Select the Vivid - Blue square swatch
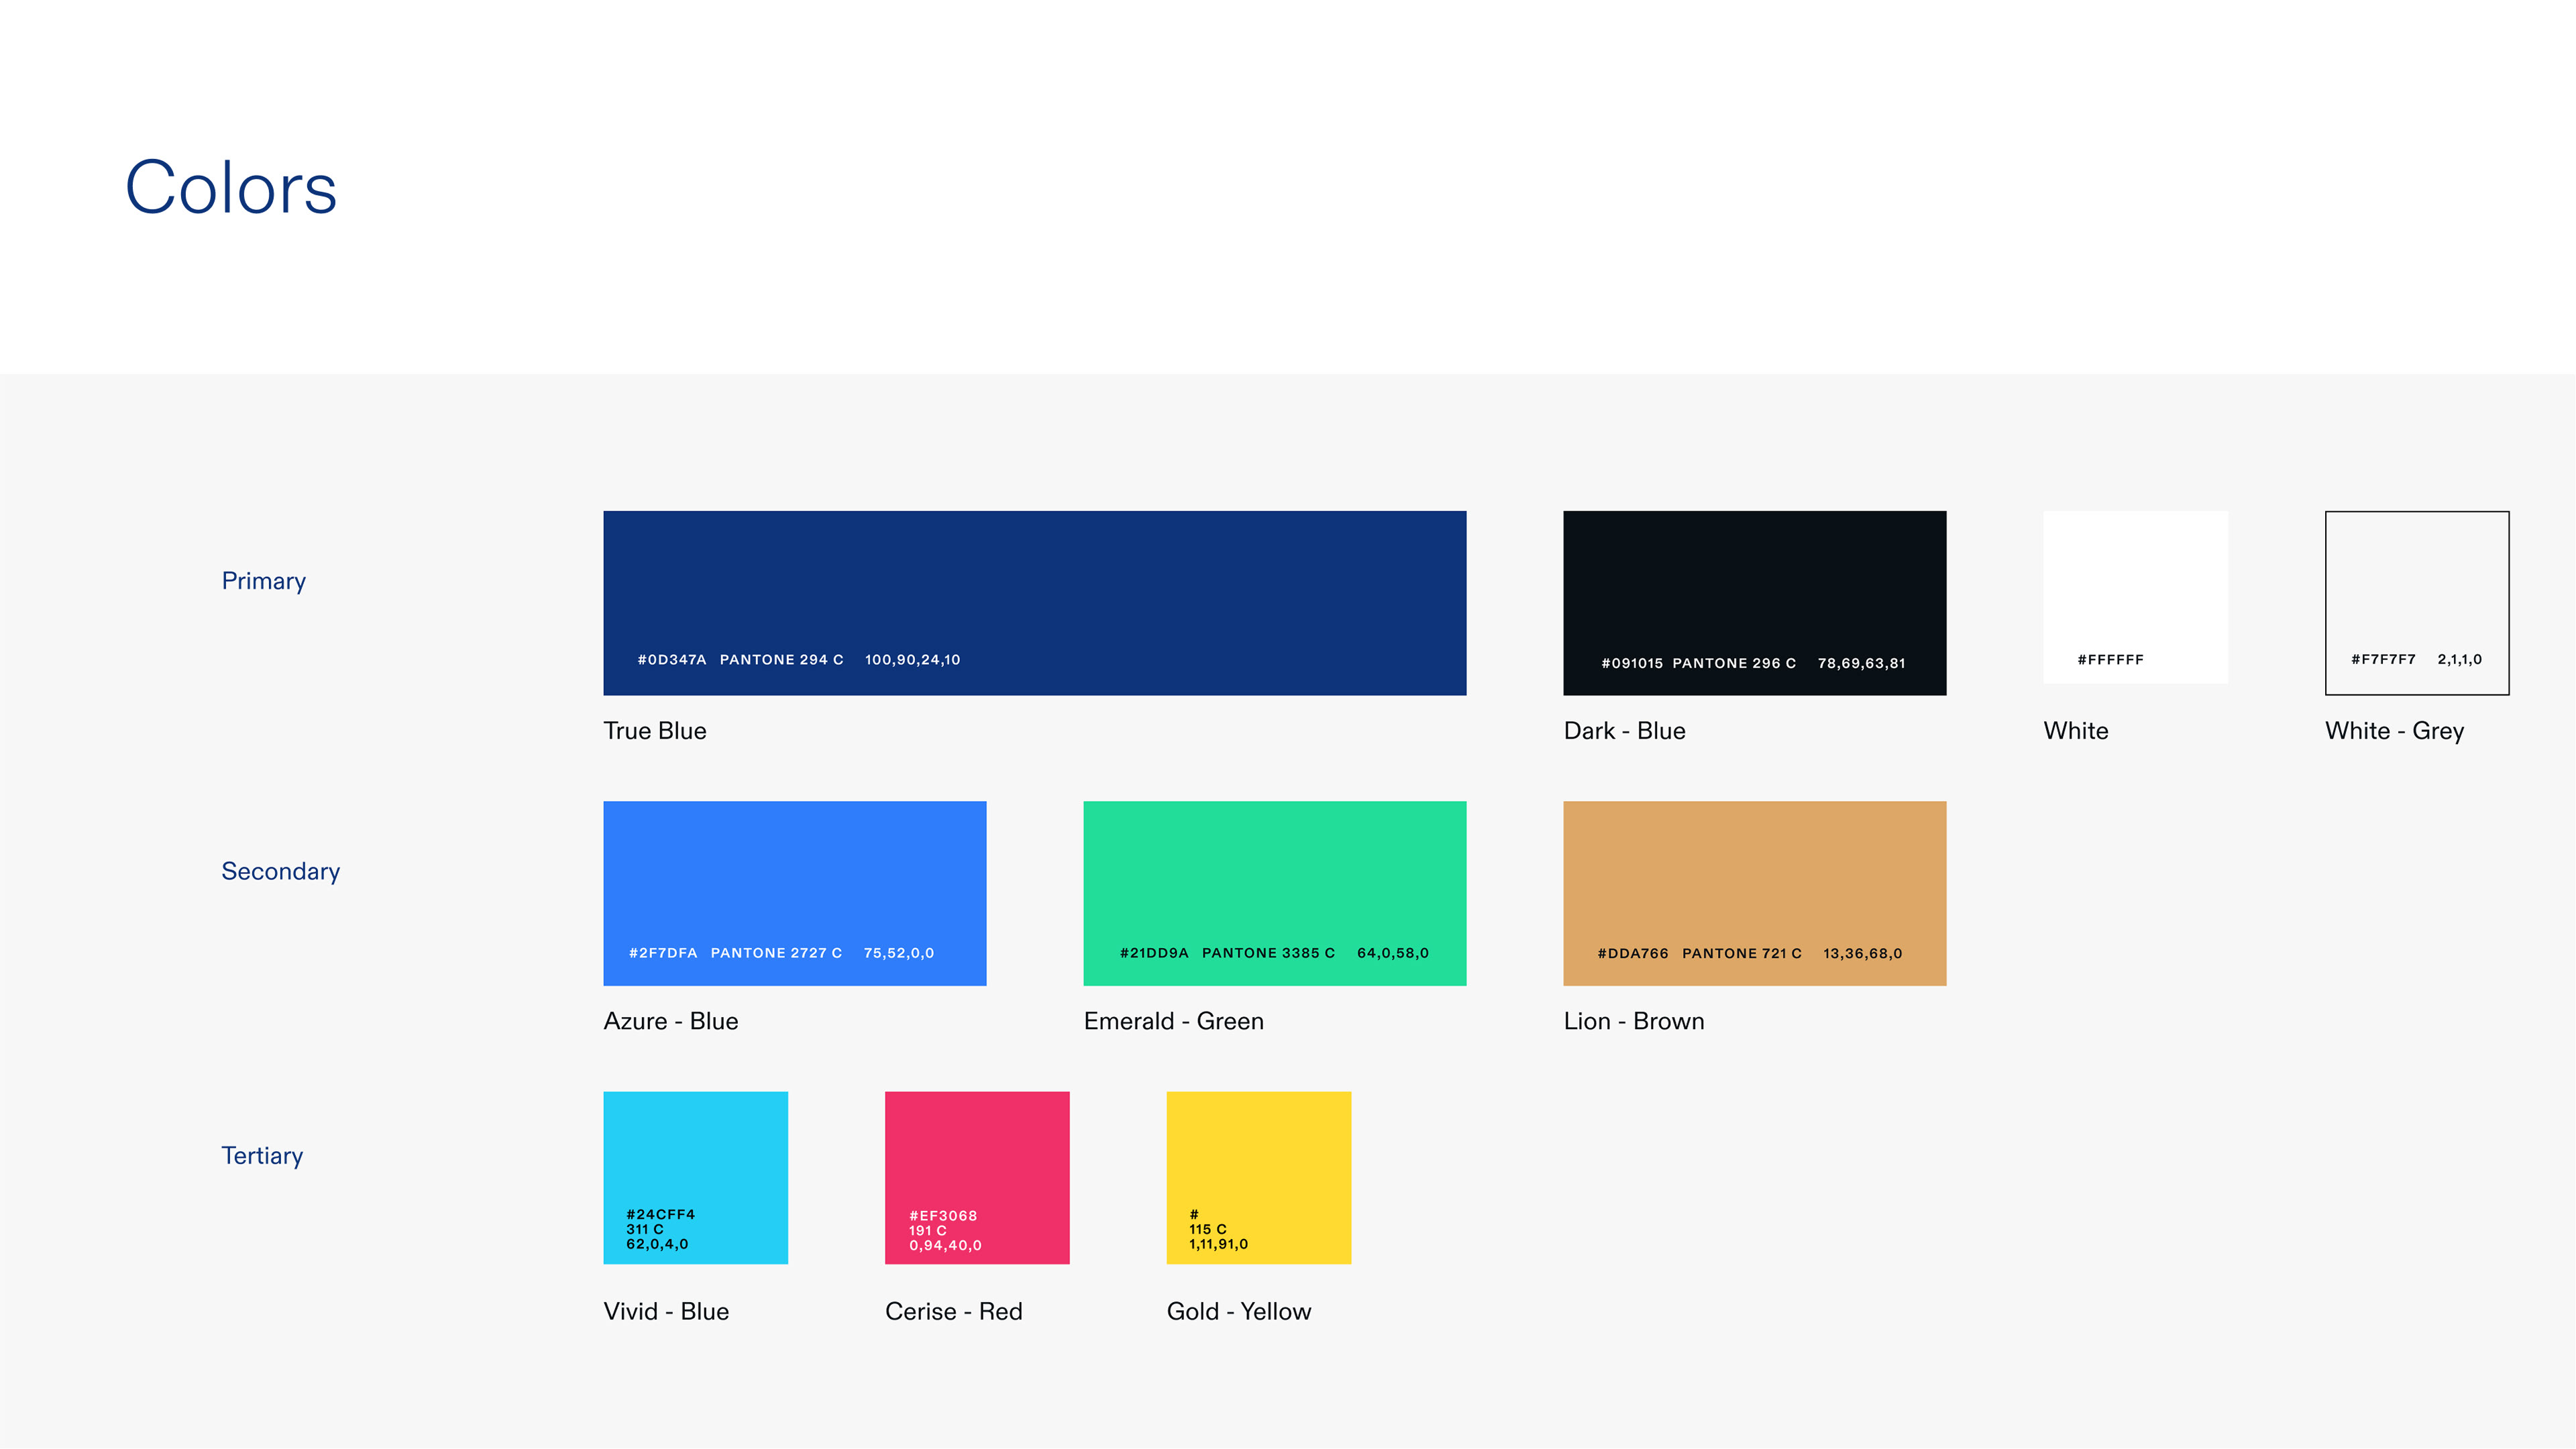This screenshot has width=2576, height=1449. [695, 1160]
